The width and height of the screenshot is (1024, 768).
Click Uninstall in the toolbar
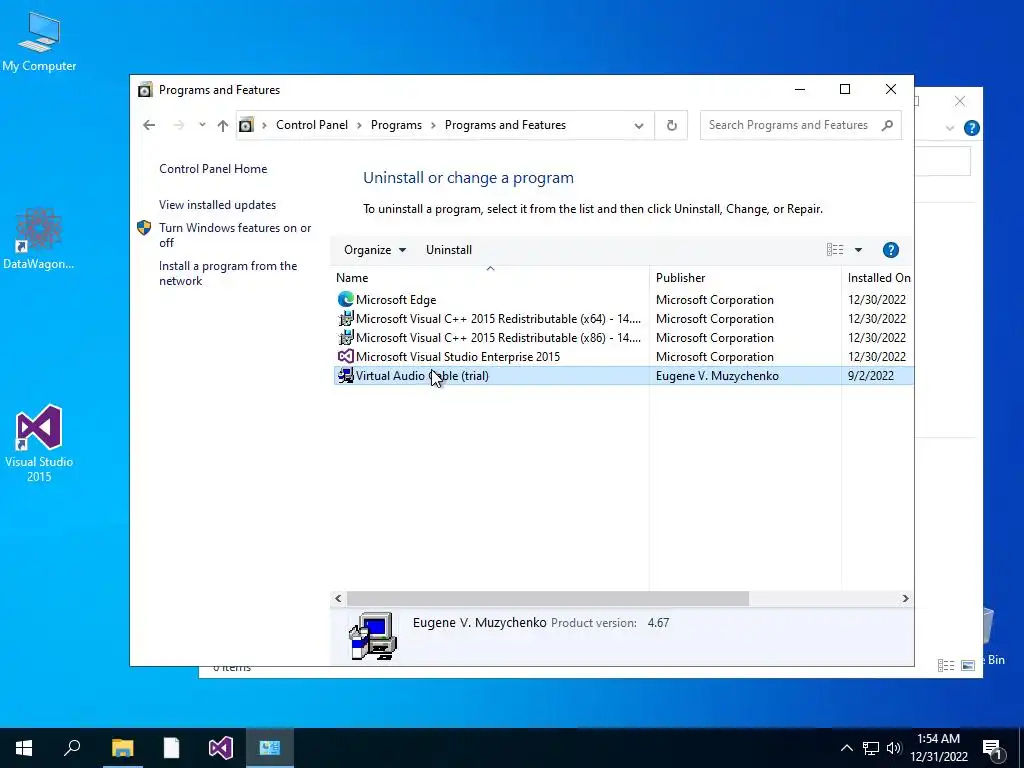pyautogui.click(x=449, y=249)
